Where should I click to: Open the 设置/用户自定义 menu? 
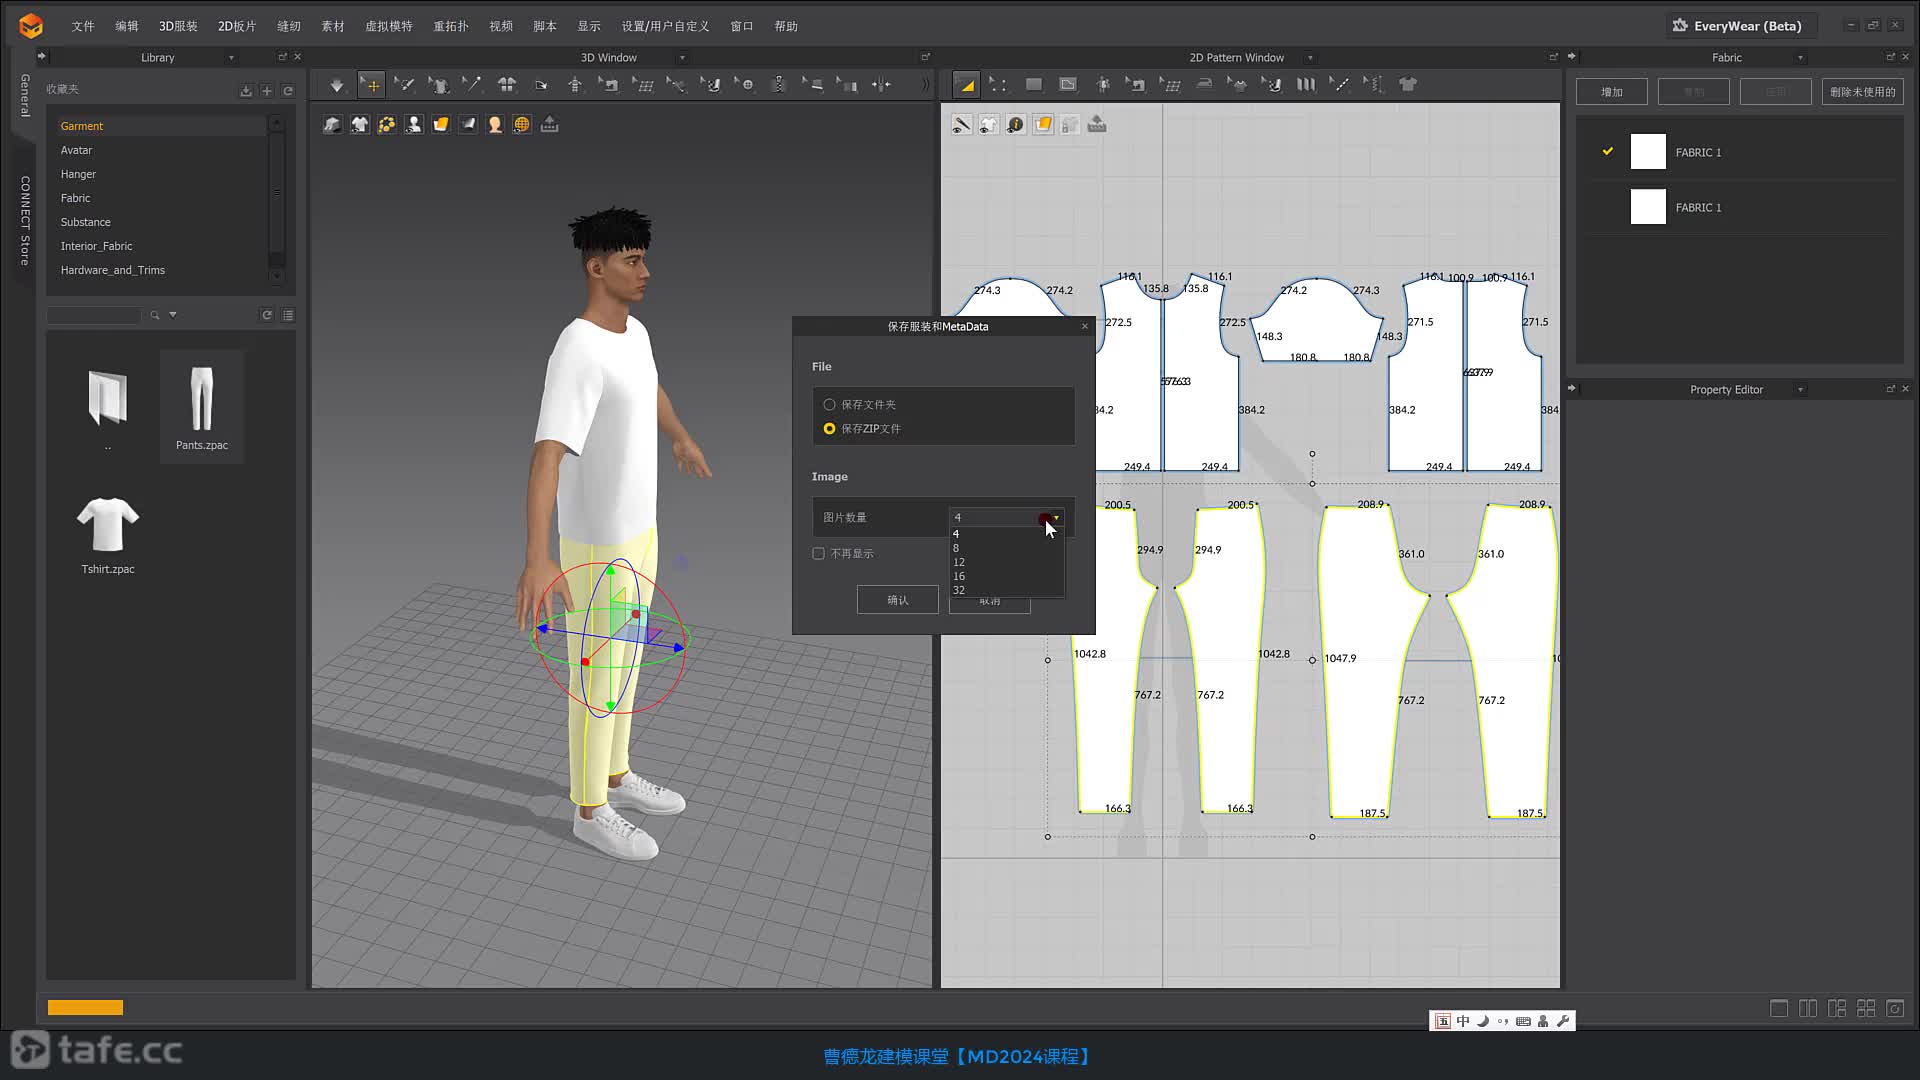pyautogui.click(x=665, y=26)
